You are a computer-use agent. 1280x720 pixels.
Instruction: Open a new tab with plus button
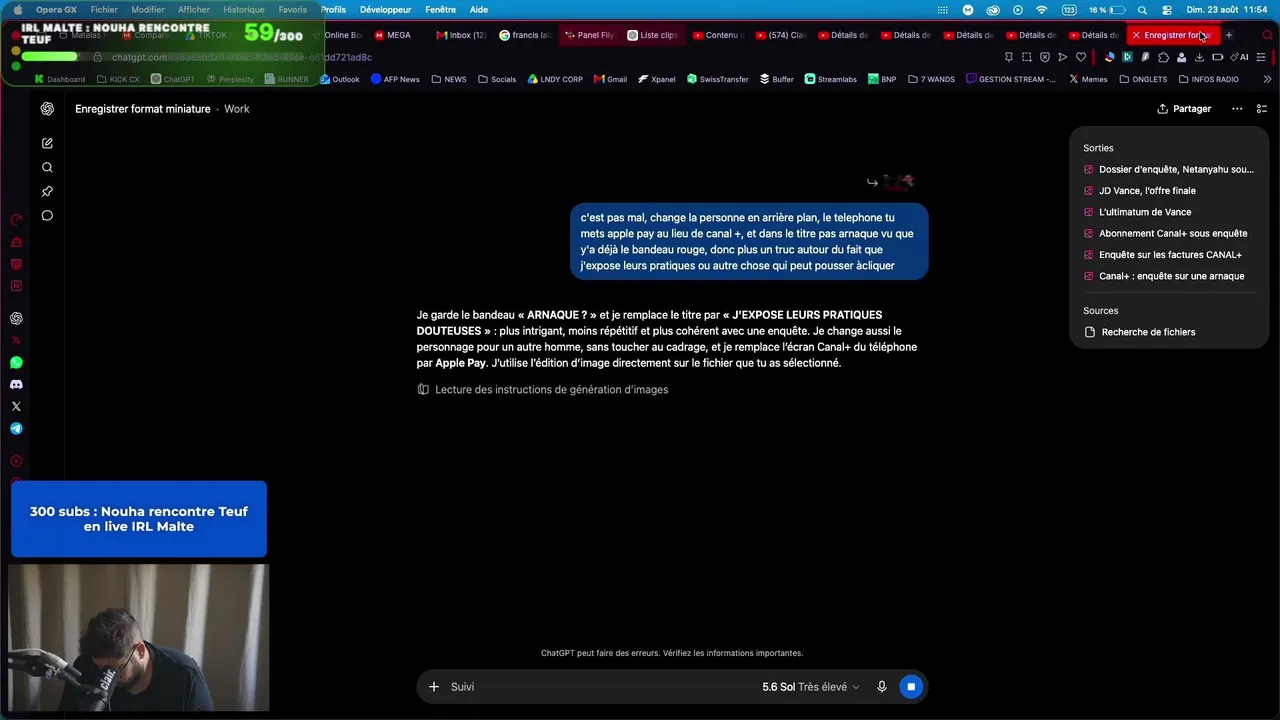[x=1229, y=35]
